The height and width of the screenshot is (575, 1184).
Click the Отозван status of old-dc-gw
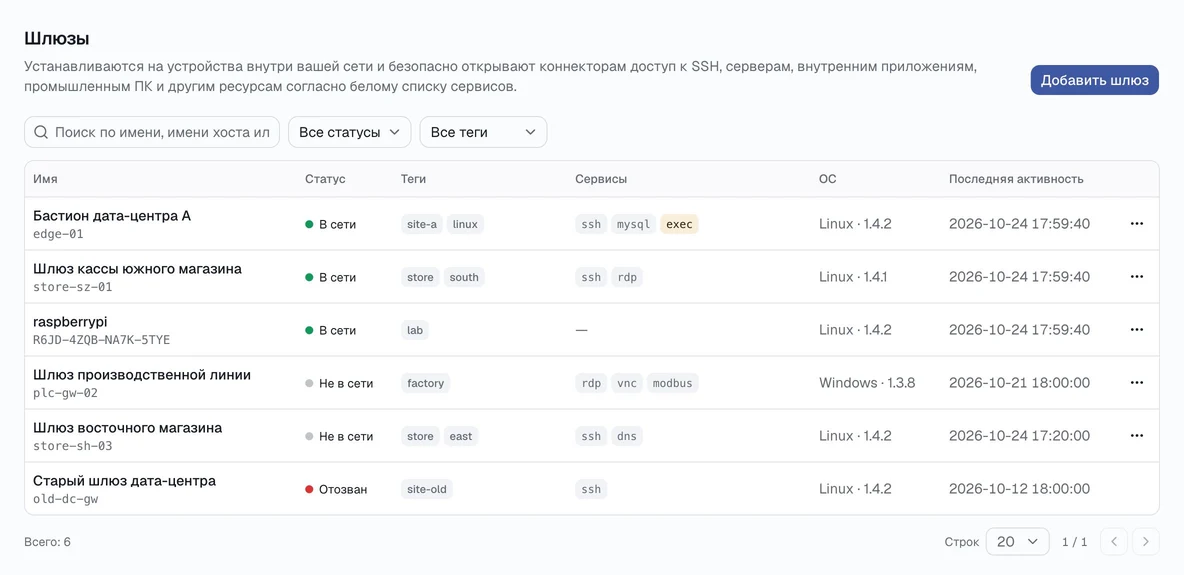336,489
